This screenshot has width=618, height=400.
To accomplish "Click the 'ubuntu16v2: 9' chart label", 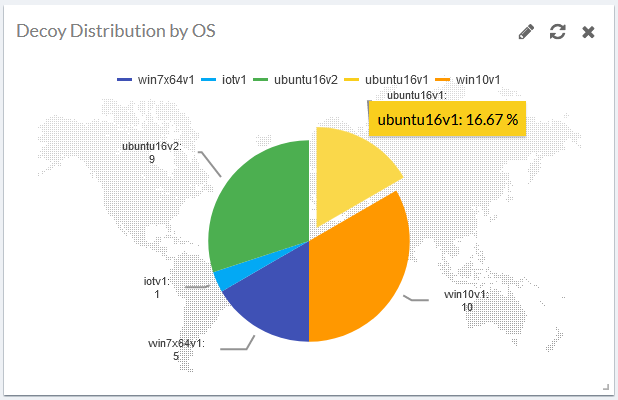I will click(152, 153).
